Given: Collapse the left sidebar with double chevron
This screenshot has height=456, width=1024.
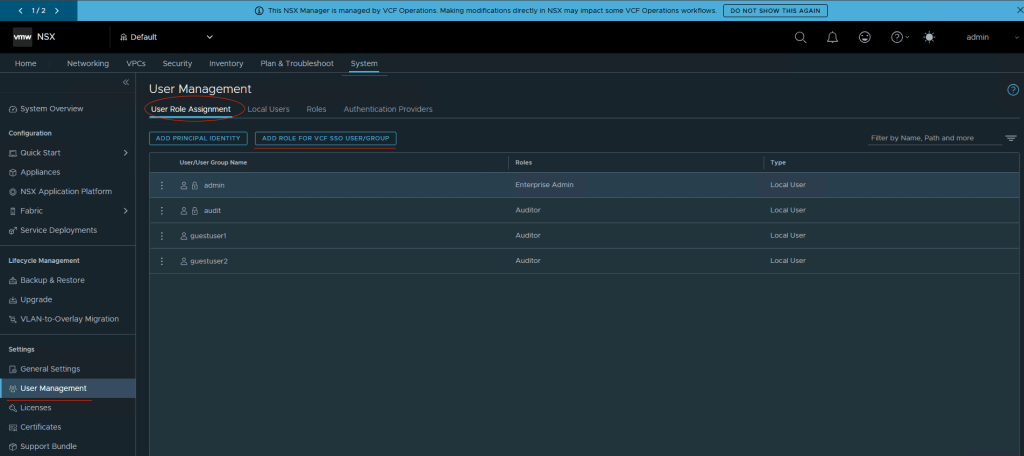Looking at the screenshot, I should point(125,82).
